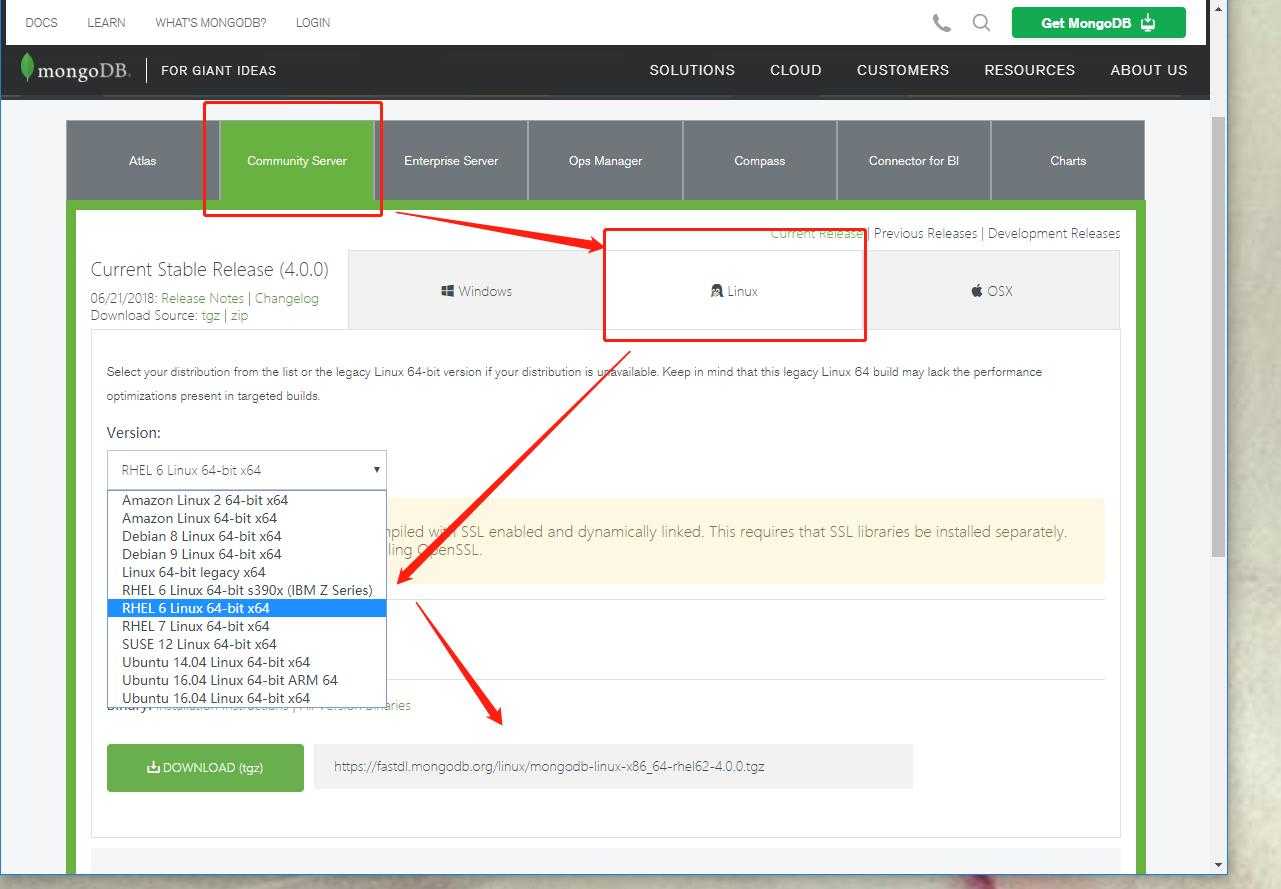Click the Get MongoDB button
1281x889 pixels.
click(1098, 23)
